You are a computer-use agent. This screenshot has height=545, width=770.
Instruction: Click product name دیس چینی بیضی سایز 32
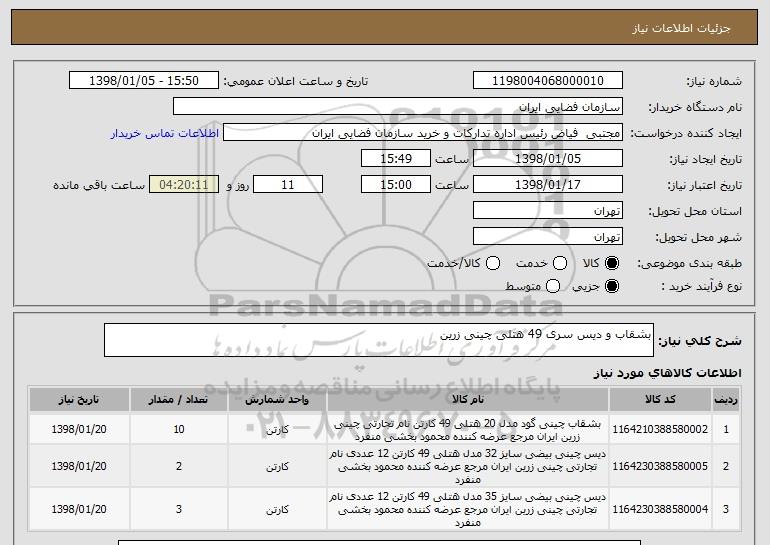coord(468,466)
